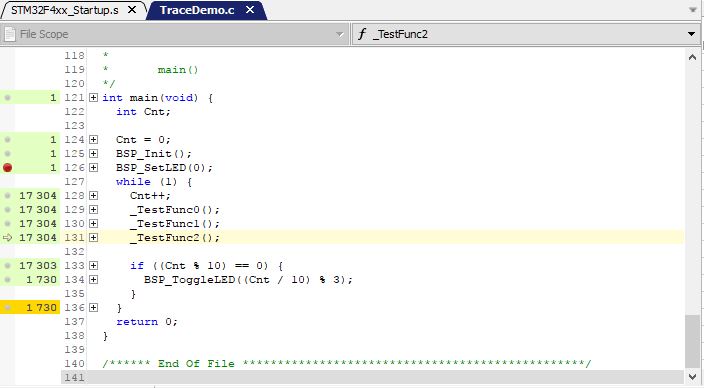Toggle breakpoint dot on line 134

(x=7, y=279)
